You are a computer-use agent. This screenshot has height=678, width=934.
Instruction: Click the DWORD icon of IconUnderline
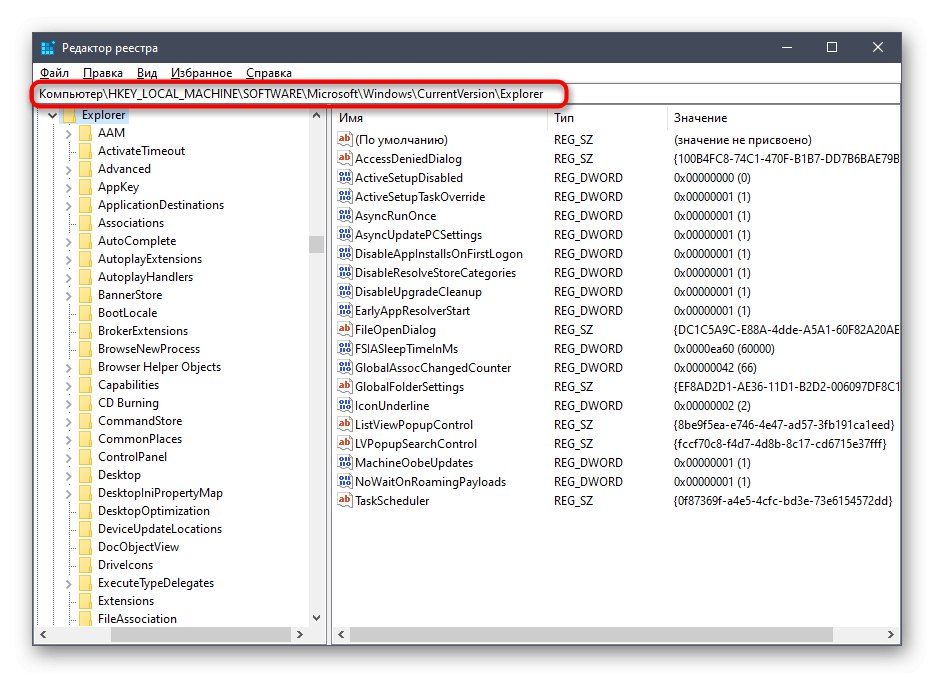point(344,406)
